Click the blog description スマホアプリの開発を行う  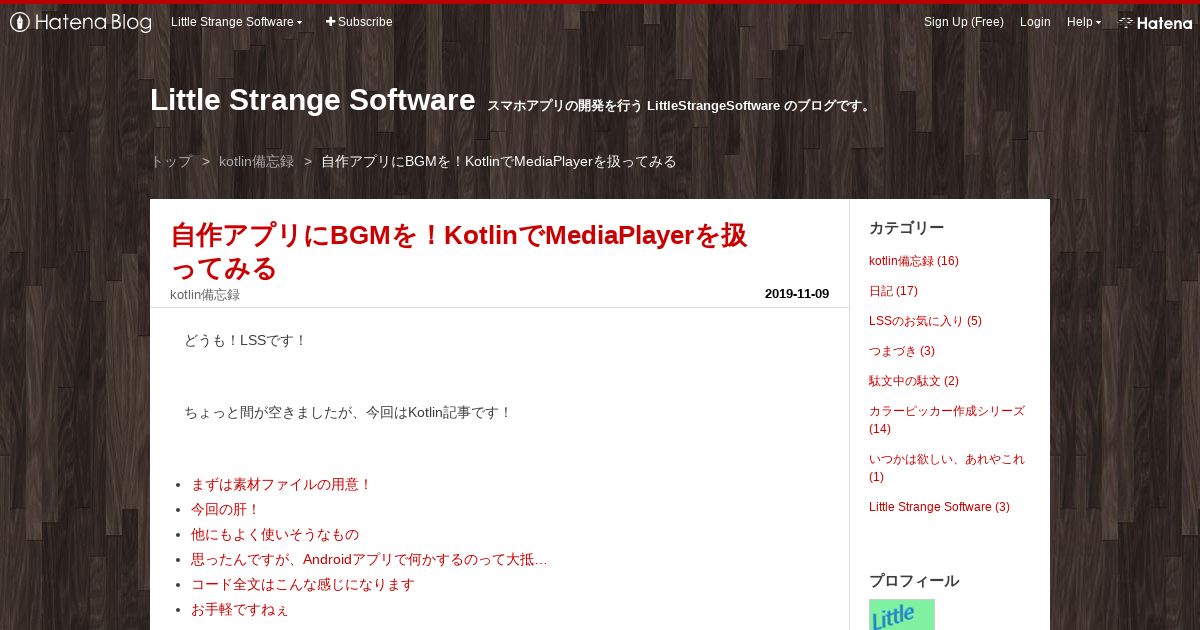click(680, 105)
